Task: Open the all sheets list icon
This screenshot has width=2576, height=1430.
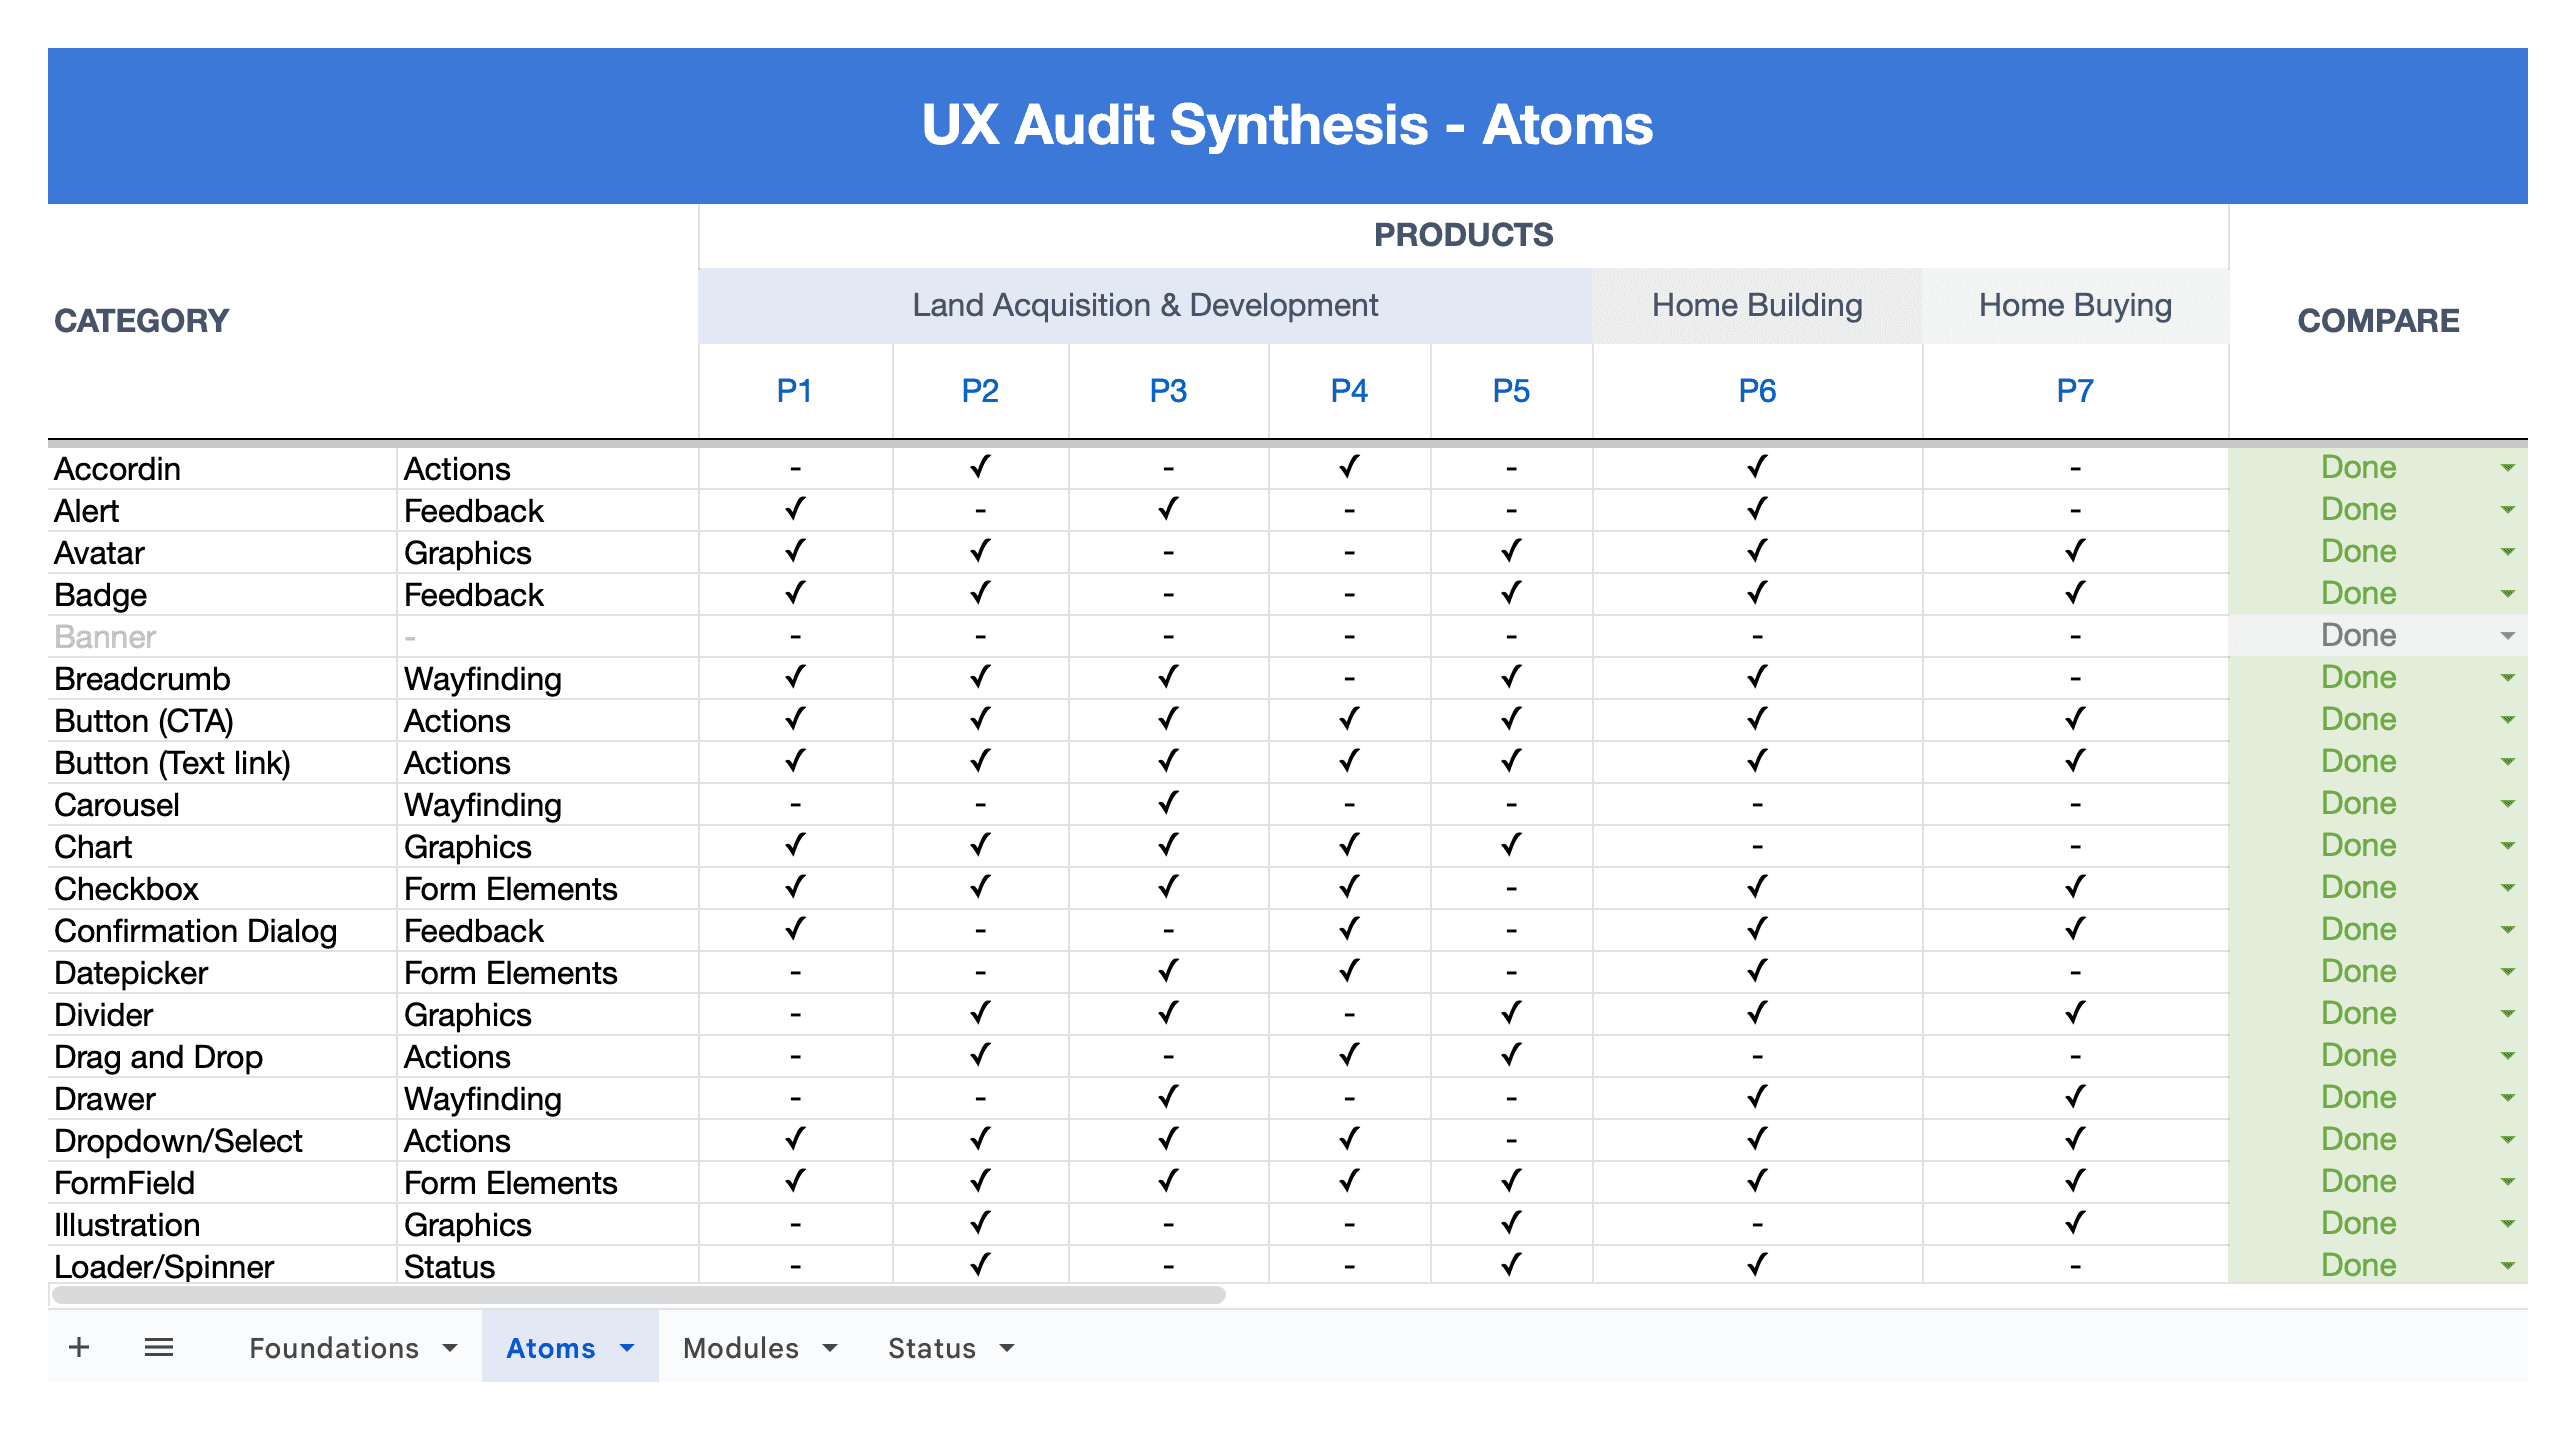Action: [158, 1347]
